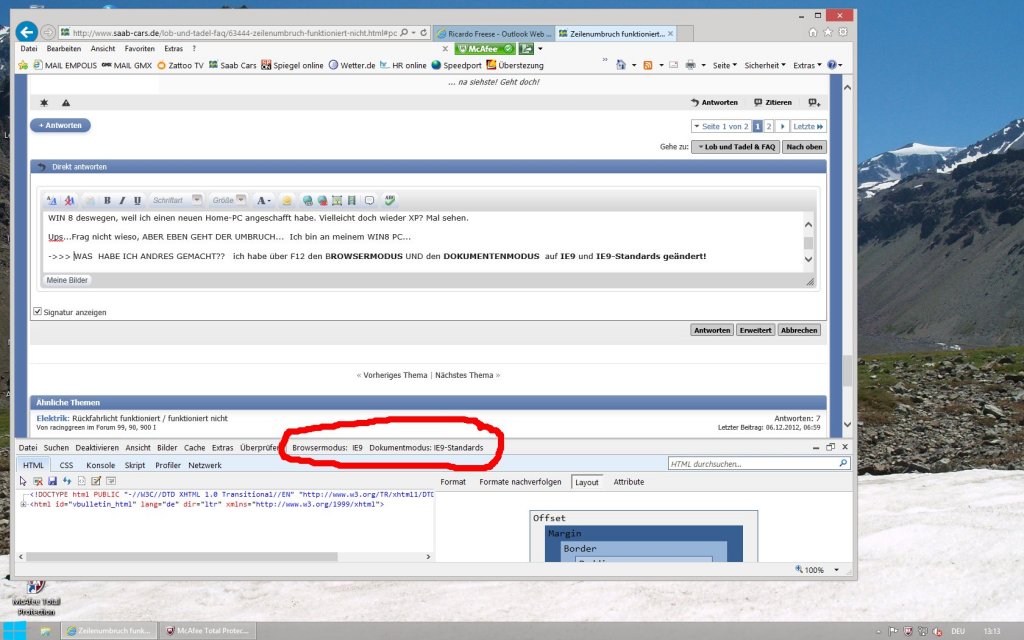
Task: Open 'Lob und Tadel & FAQ' jump dropdown
Action: tap(736, 147)
